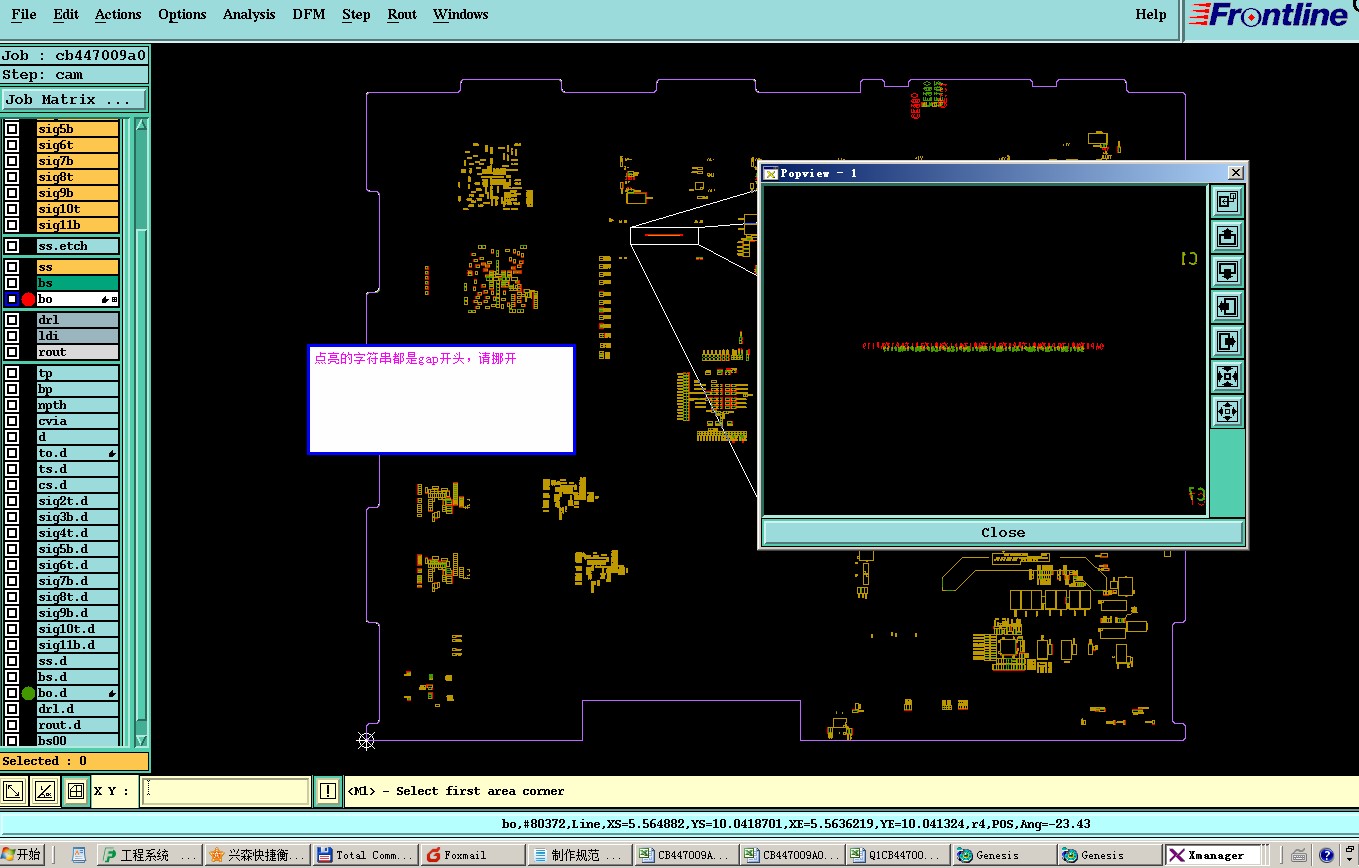Click the top window-swap icon in Popview

tap(1227, 202)
